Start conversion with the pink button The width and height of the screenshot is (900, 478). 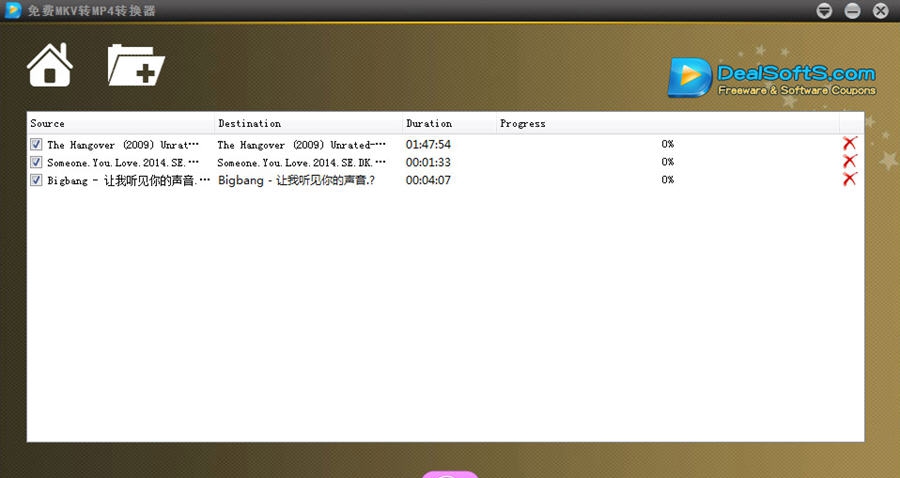(449, 474)
